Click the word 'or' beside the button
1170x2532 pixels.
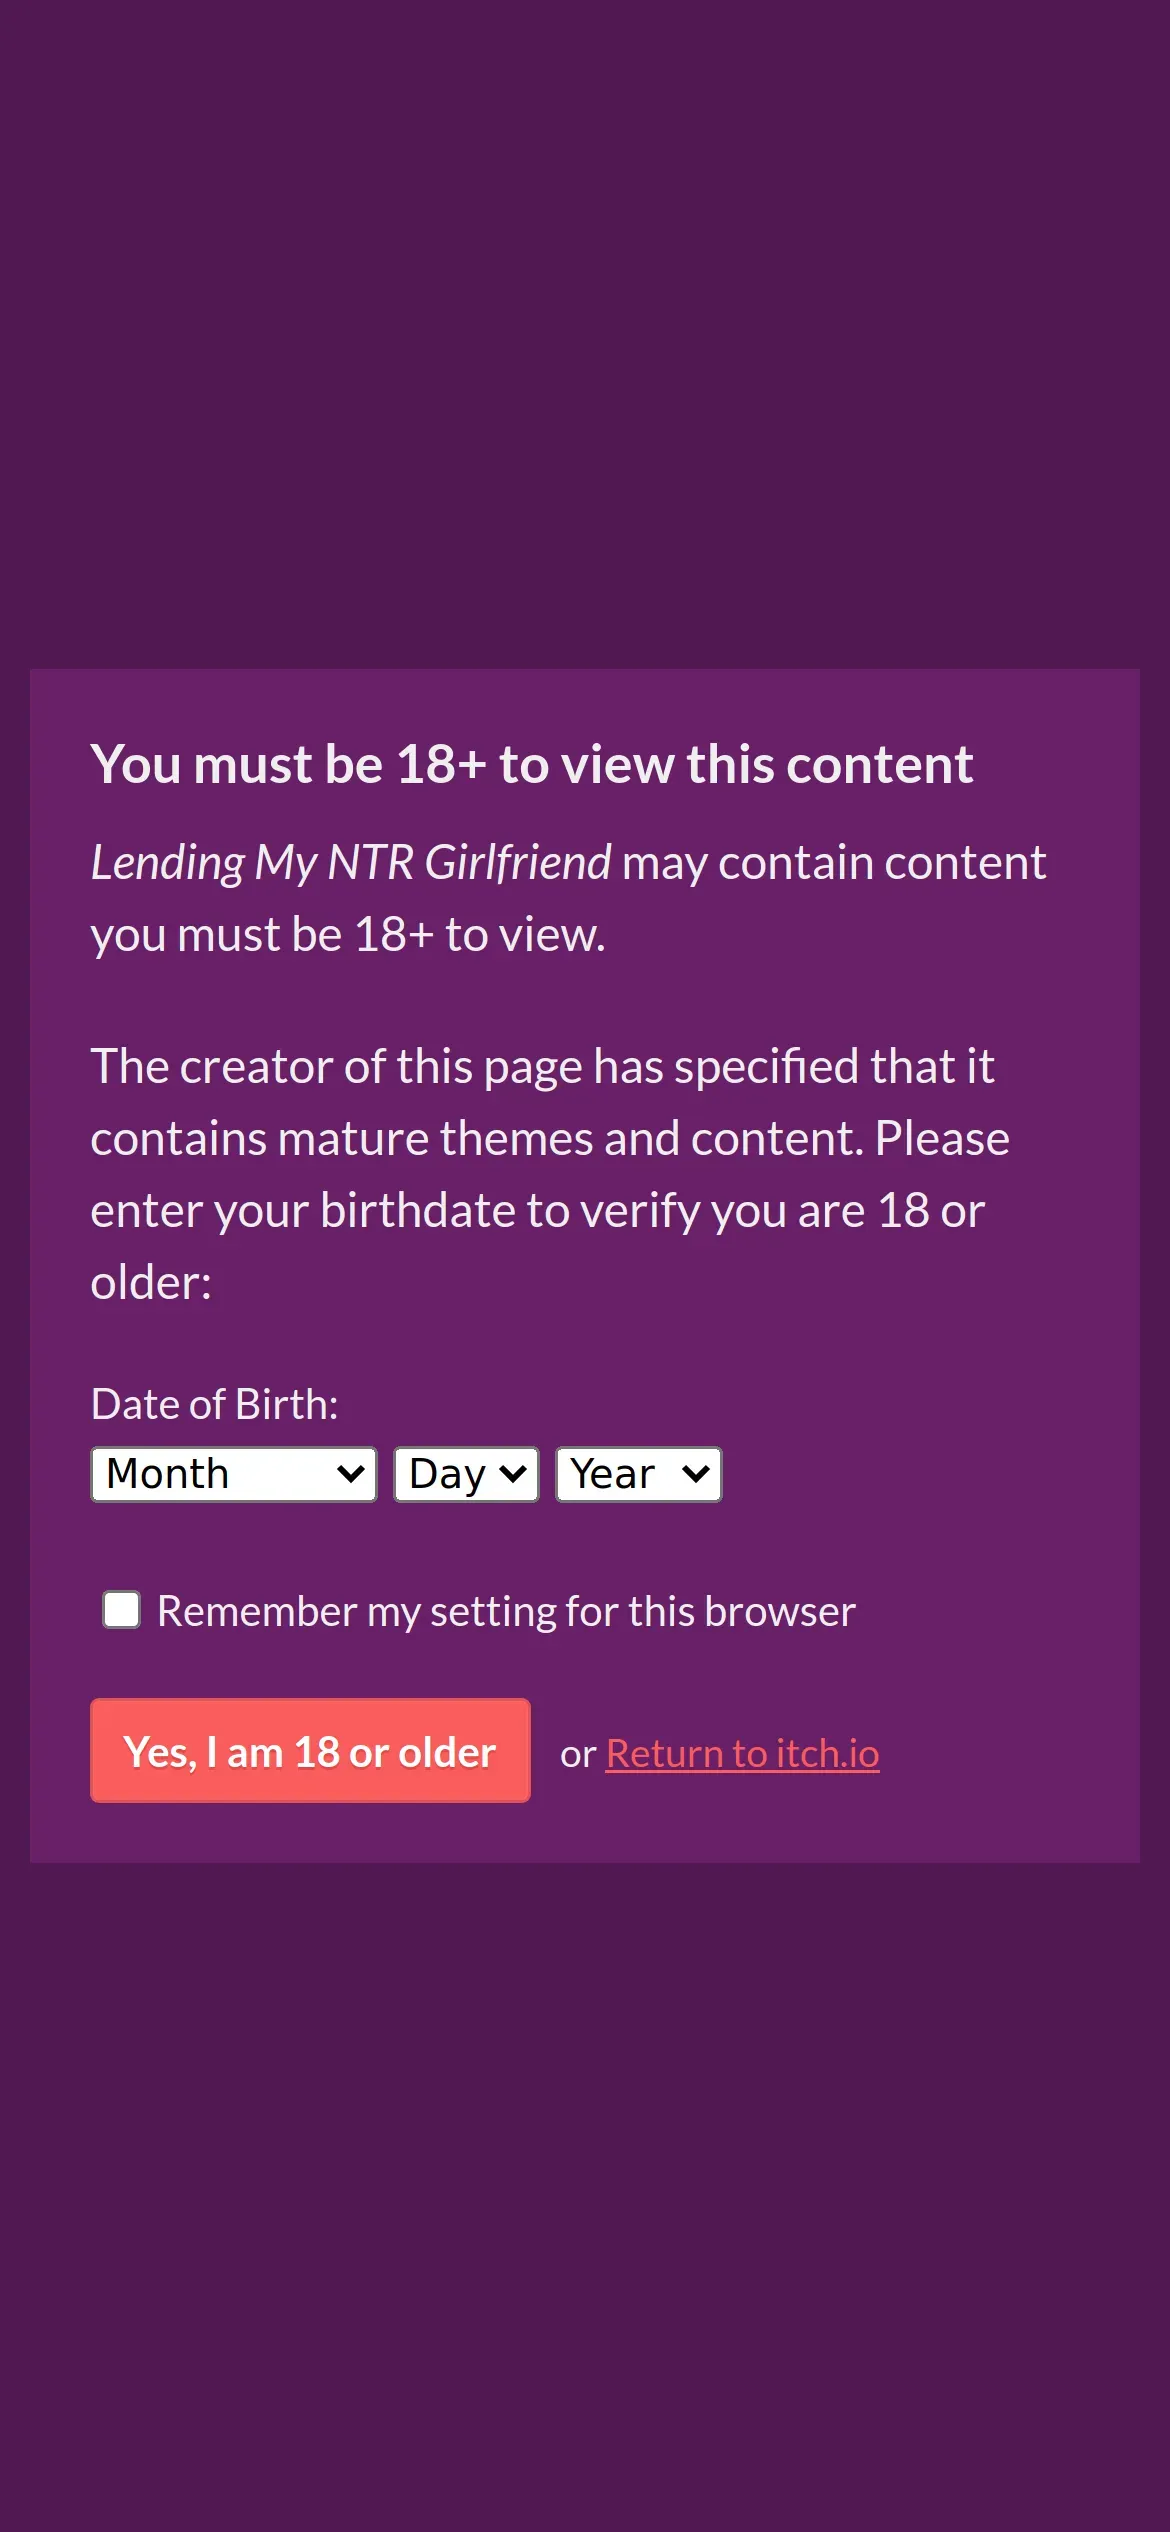(x=577, y=1754)
